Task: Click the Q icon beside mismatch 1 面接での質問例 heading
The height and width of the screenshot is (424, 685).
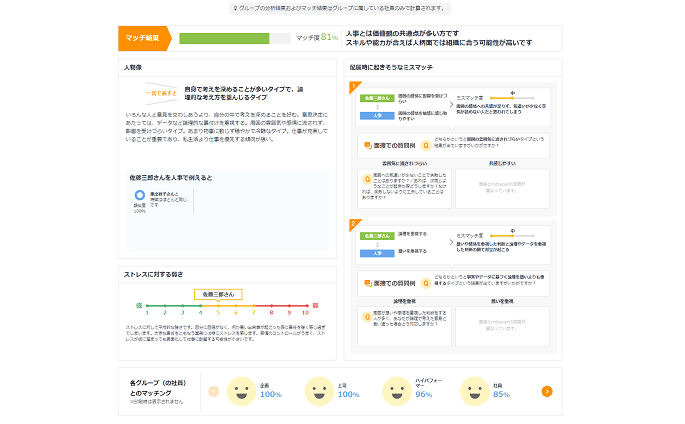Action: click(x=426, y=145)
